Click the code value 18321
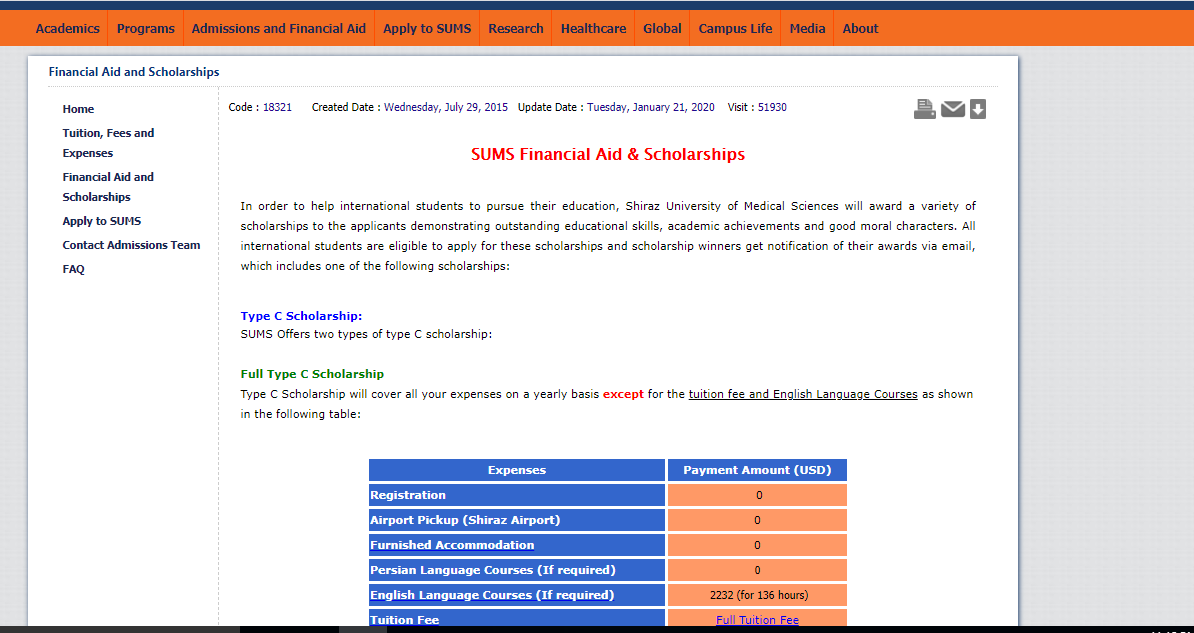Viewport: 1194px width, 633px height. pos(277,107)
